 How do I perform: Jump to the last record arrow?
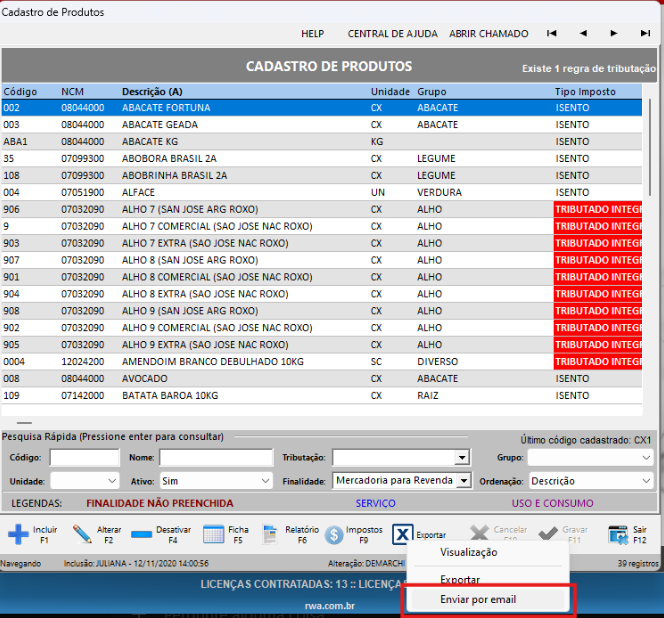645,33
